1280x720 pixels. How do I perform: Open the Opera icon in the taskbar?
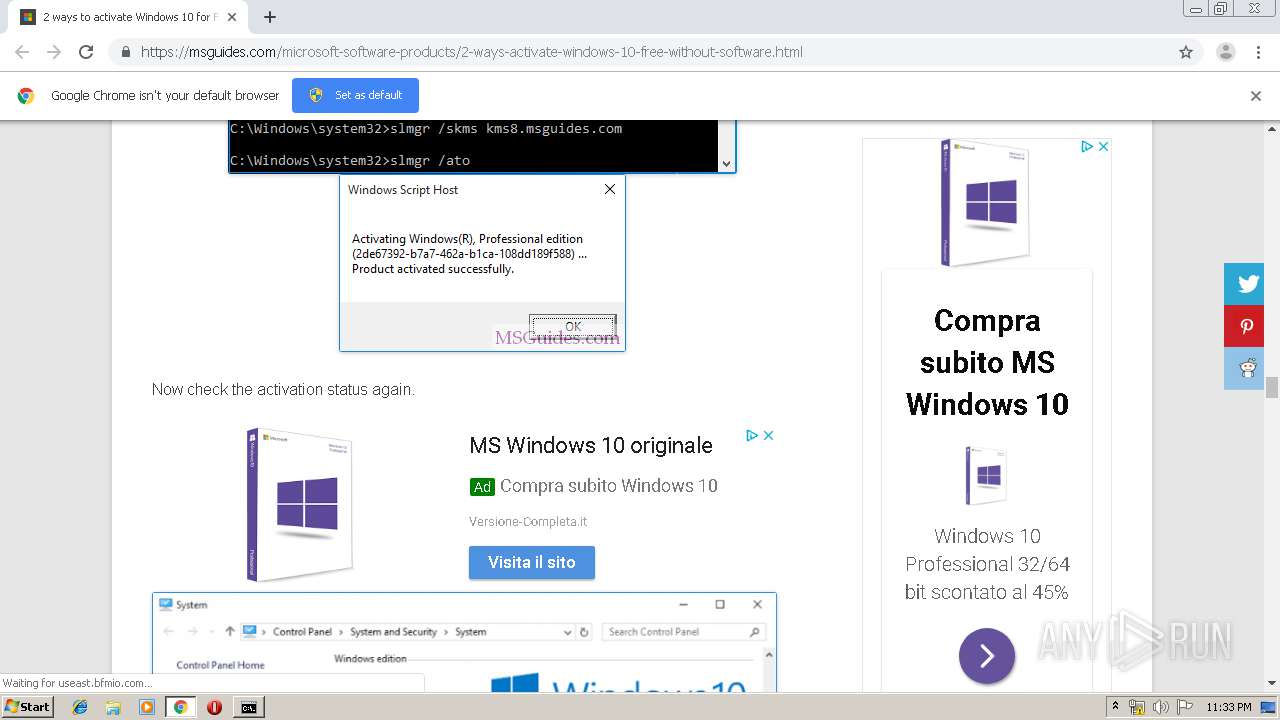click(x=214, y=707)
